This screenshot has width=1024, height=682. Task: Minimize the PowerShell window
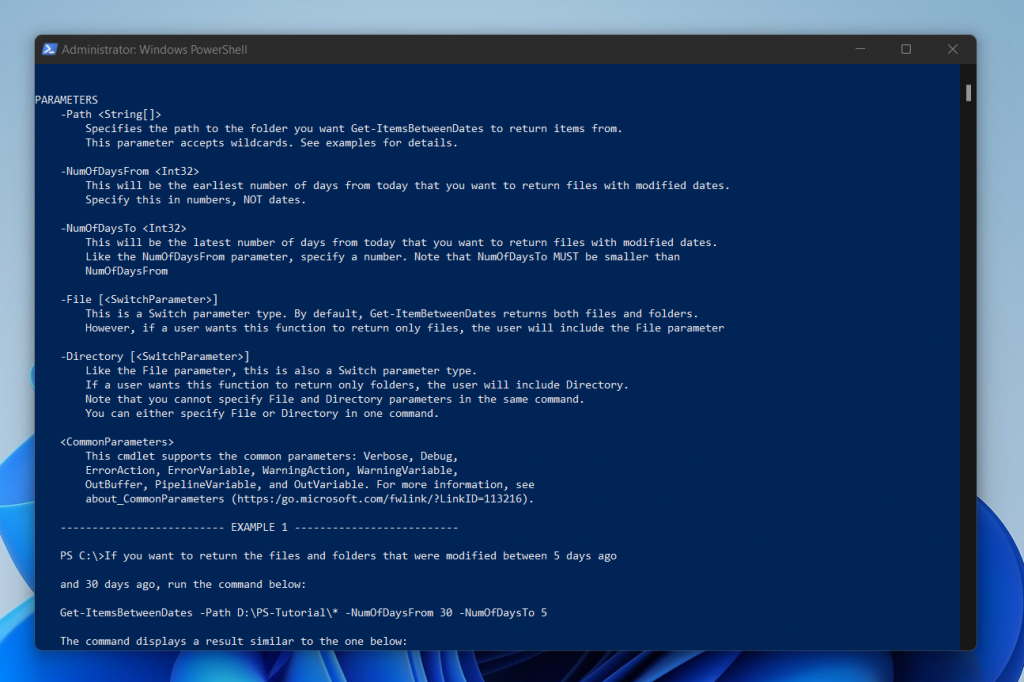tap(860, 50)
